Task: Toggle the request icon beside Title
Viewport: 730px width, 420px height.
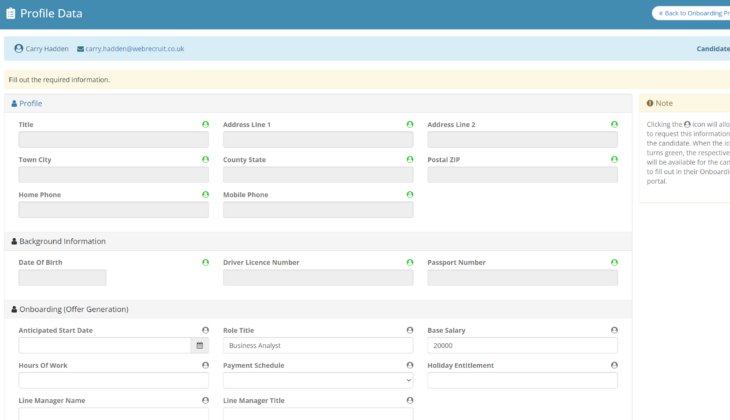Action: click(205, 125)
